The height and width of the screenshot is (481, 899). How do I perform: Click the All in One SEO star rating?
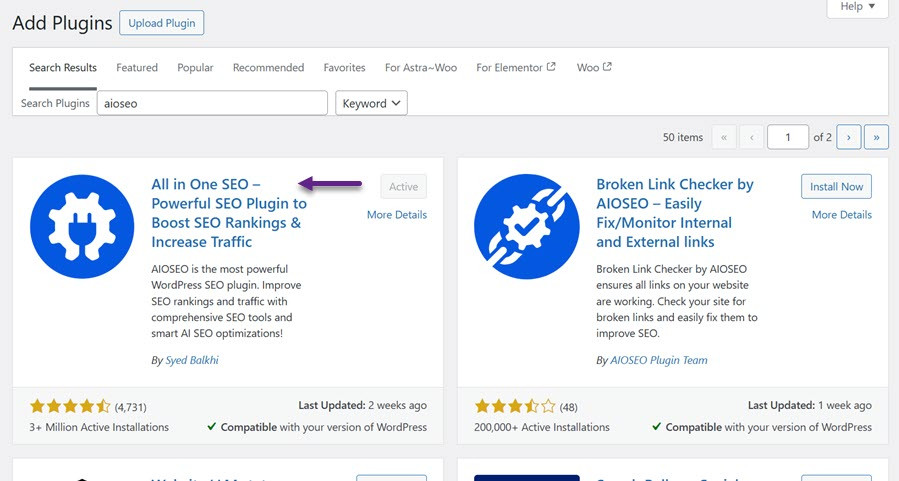(x=70, y=406)
